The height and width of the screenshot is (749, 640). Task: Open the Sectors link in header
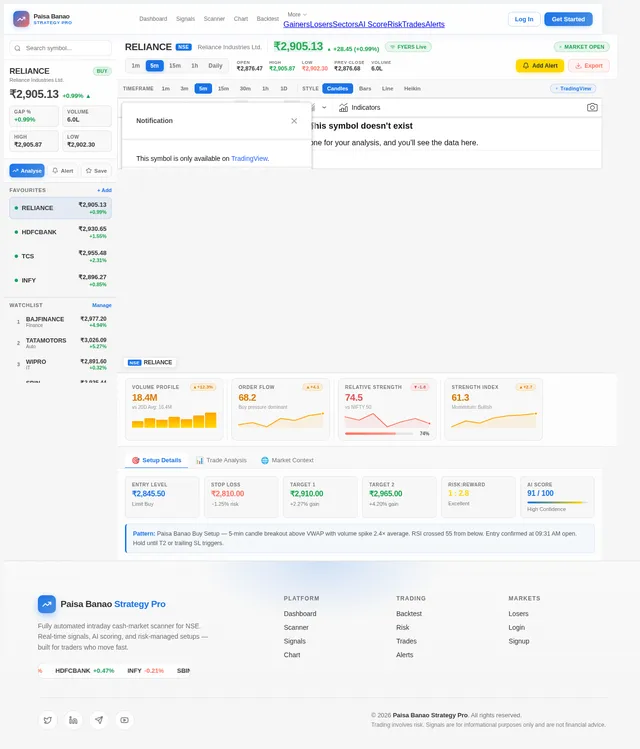point(345,24)
